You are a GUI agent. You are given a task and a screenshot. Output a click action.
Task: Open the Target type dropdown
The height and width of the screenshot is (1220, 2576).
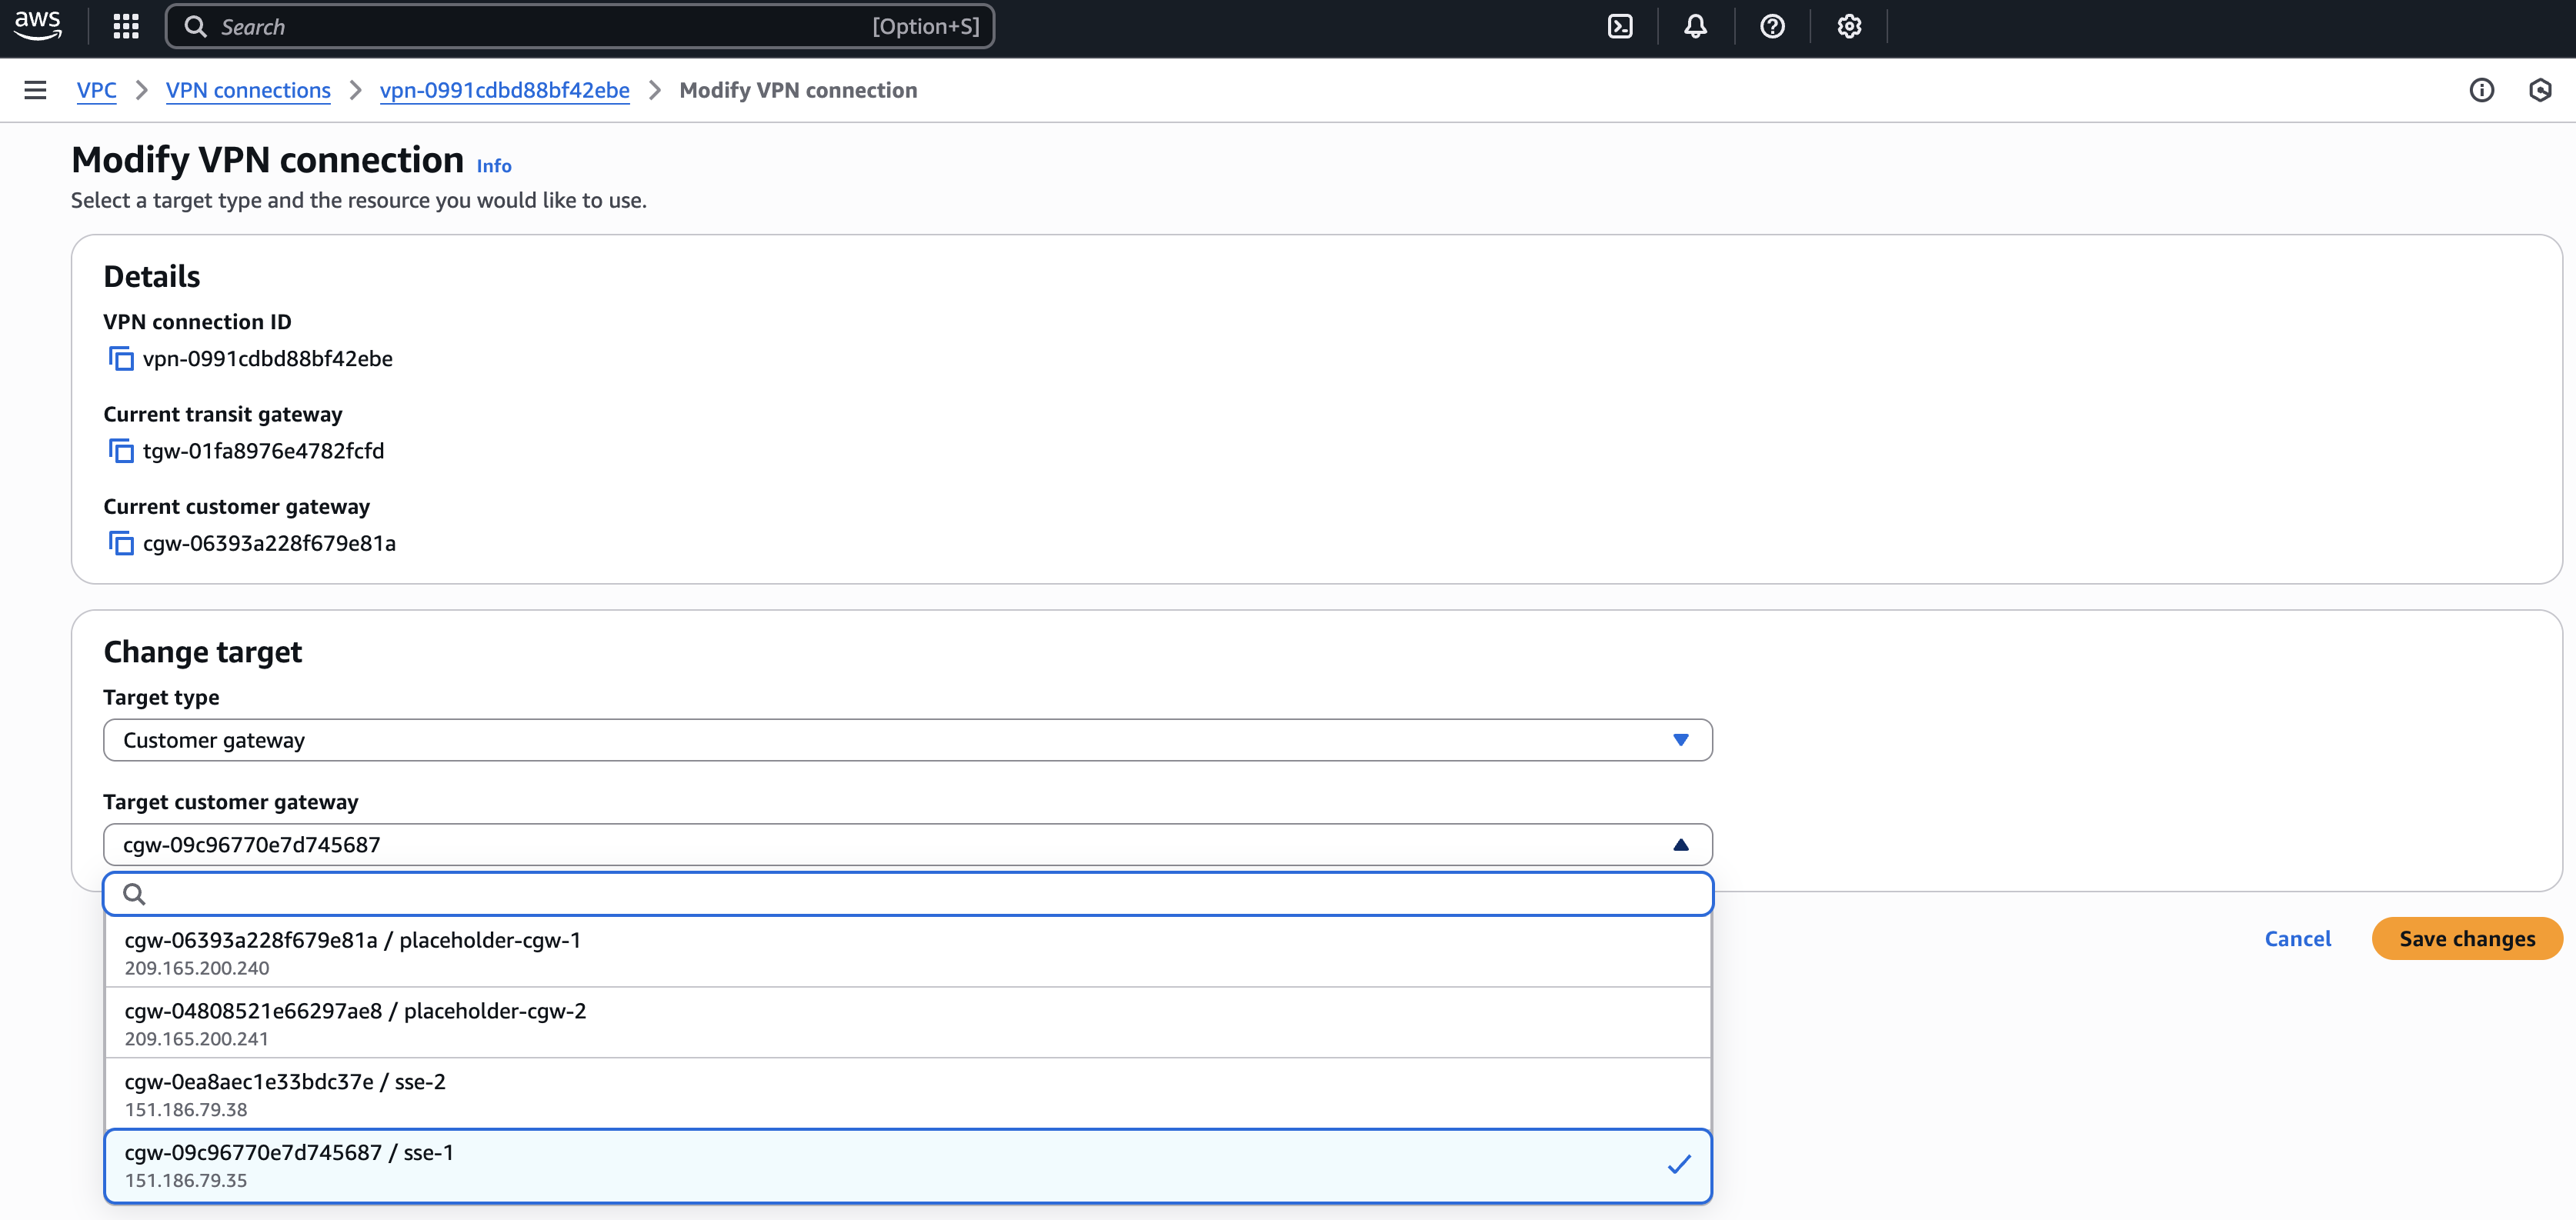point(907,740)
